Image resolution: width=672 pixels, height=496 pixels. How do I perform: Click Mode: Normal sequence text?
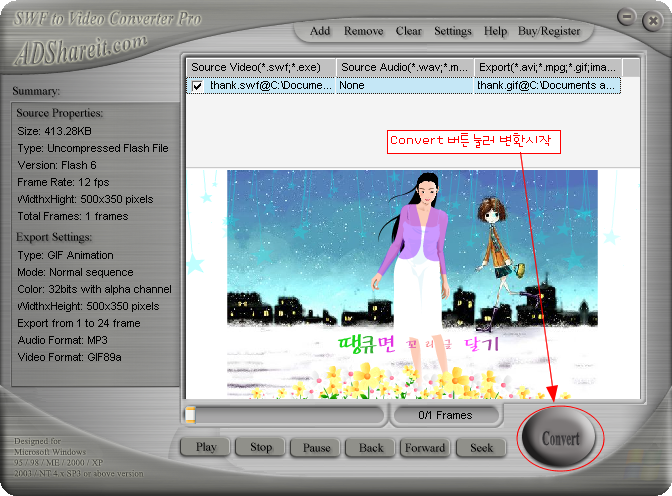[x=75, y=272]
